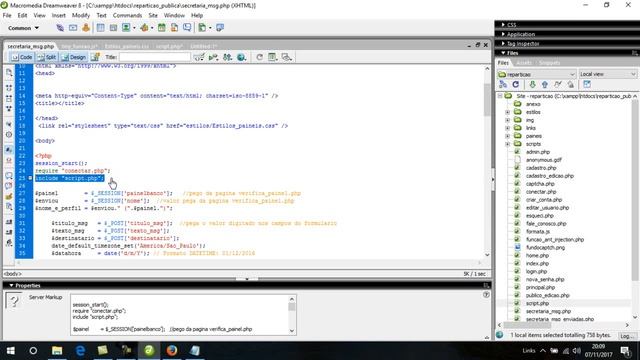Click the green Get Files arrow
Viewport: 640px width, 360px height.
pos(532,84)
